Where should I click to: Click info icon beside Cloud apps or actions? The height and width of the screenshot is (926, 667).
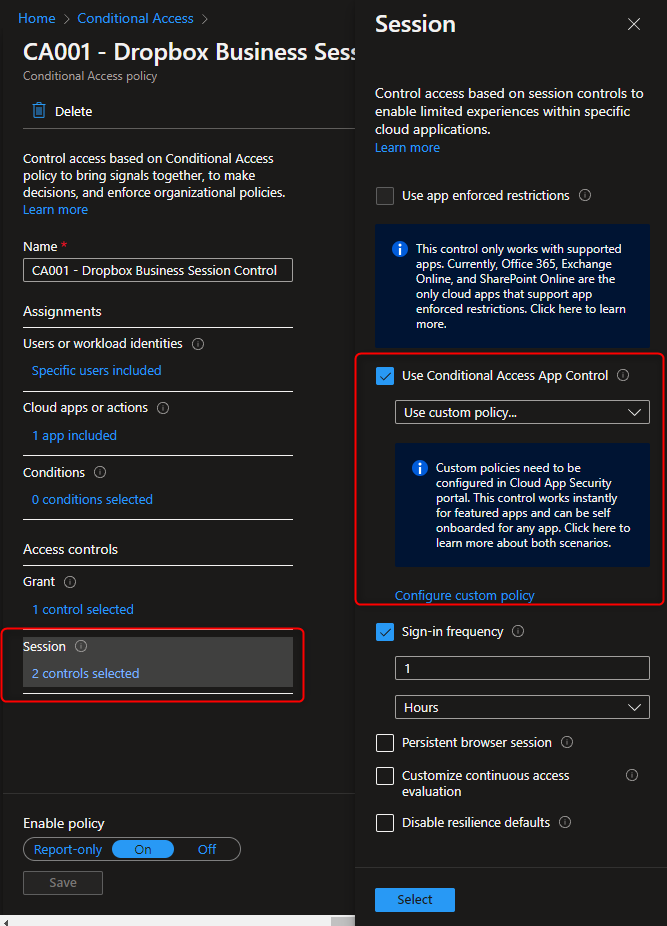pos(163,408)
